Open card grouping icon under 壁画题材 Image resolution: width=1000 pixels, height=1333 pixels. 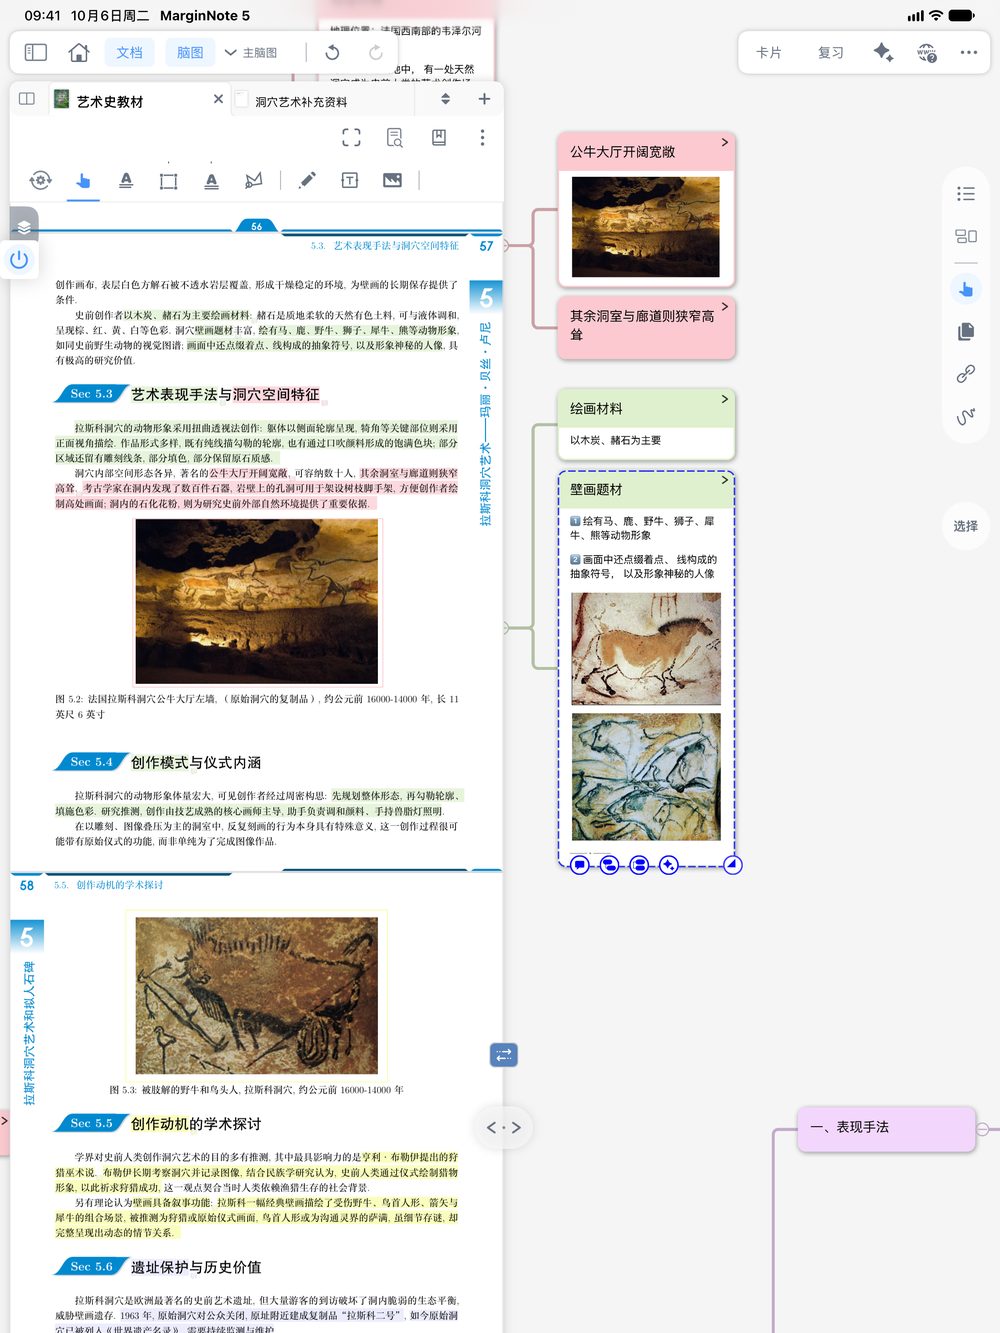(x=640, y=865)
